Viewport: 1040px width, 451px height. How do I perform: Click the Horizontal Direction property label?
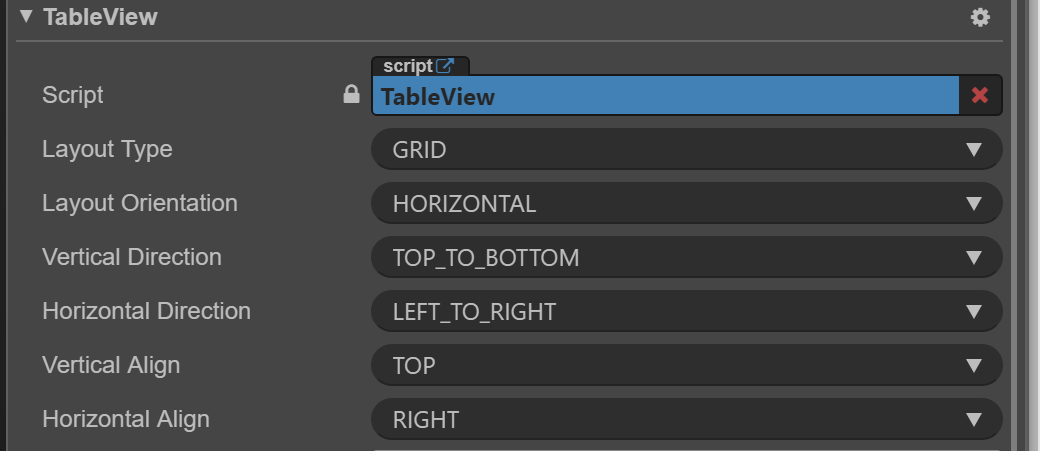(146, 312)
